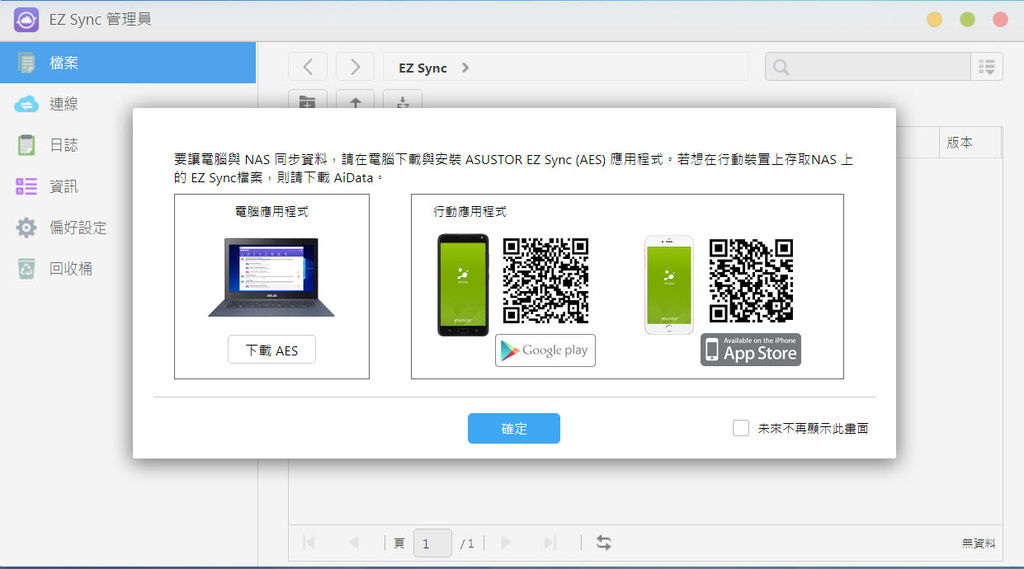Open the 檔案 sidebar section
Viewport: 1024px width, 569px height.
coord(128,63)
